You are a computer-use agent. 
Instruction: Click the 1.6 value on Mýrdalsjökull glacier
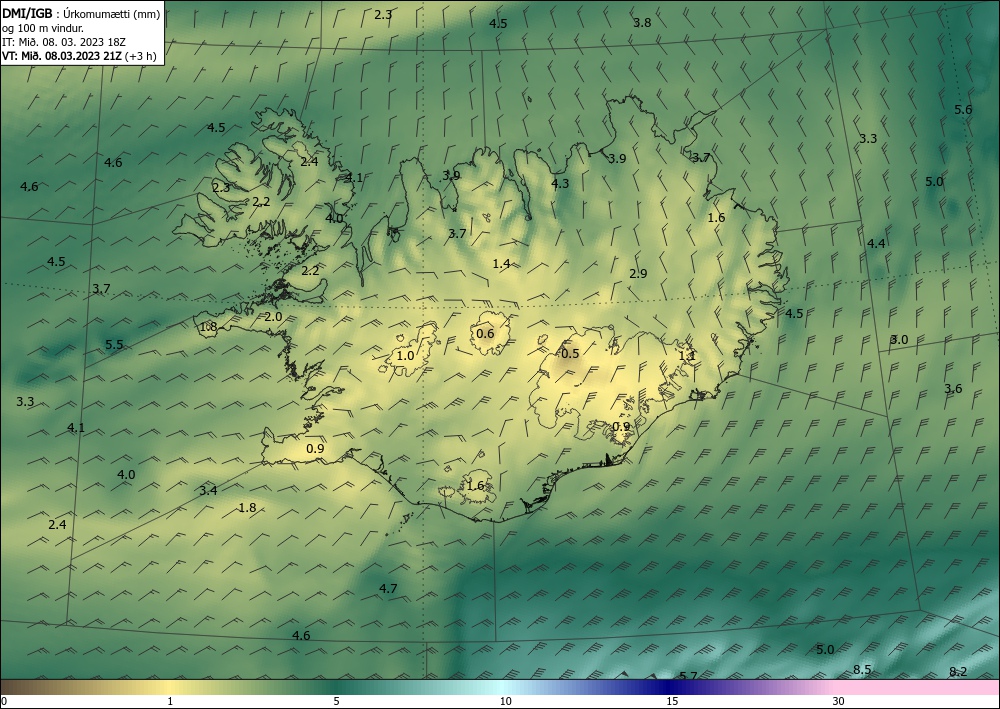coord(475,486)
